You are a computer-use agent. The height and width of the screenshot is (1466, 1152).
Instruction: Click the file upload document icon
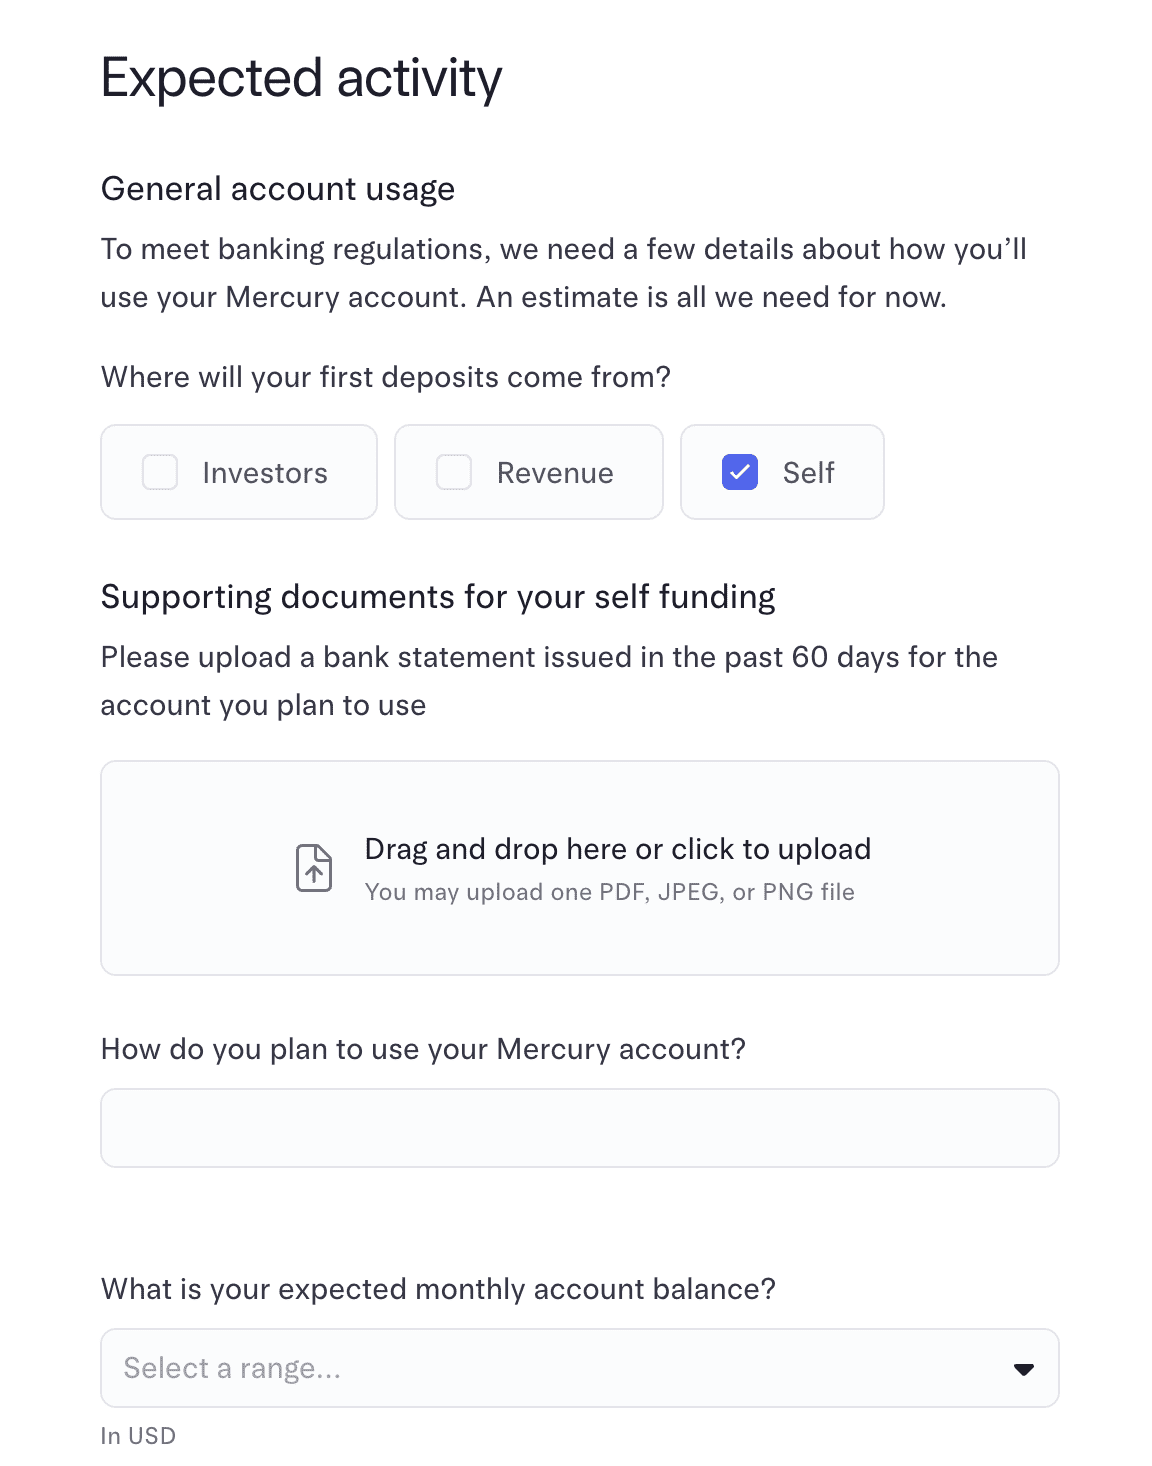coord(314,867)
